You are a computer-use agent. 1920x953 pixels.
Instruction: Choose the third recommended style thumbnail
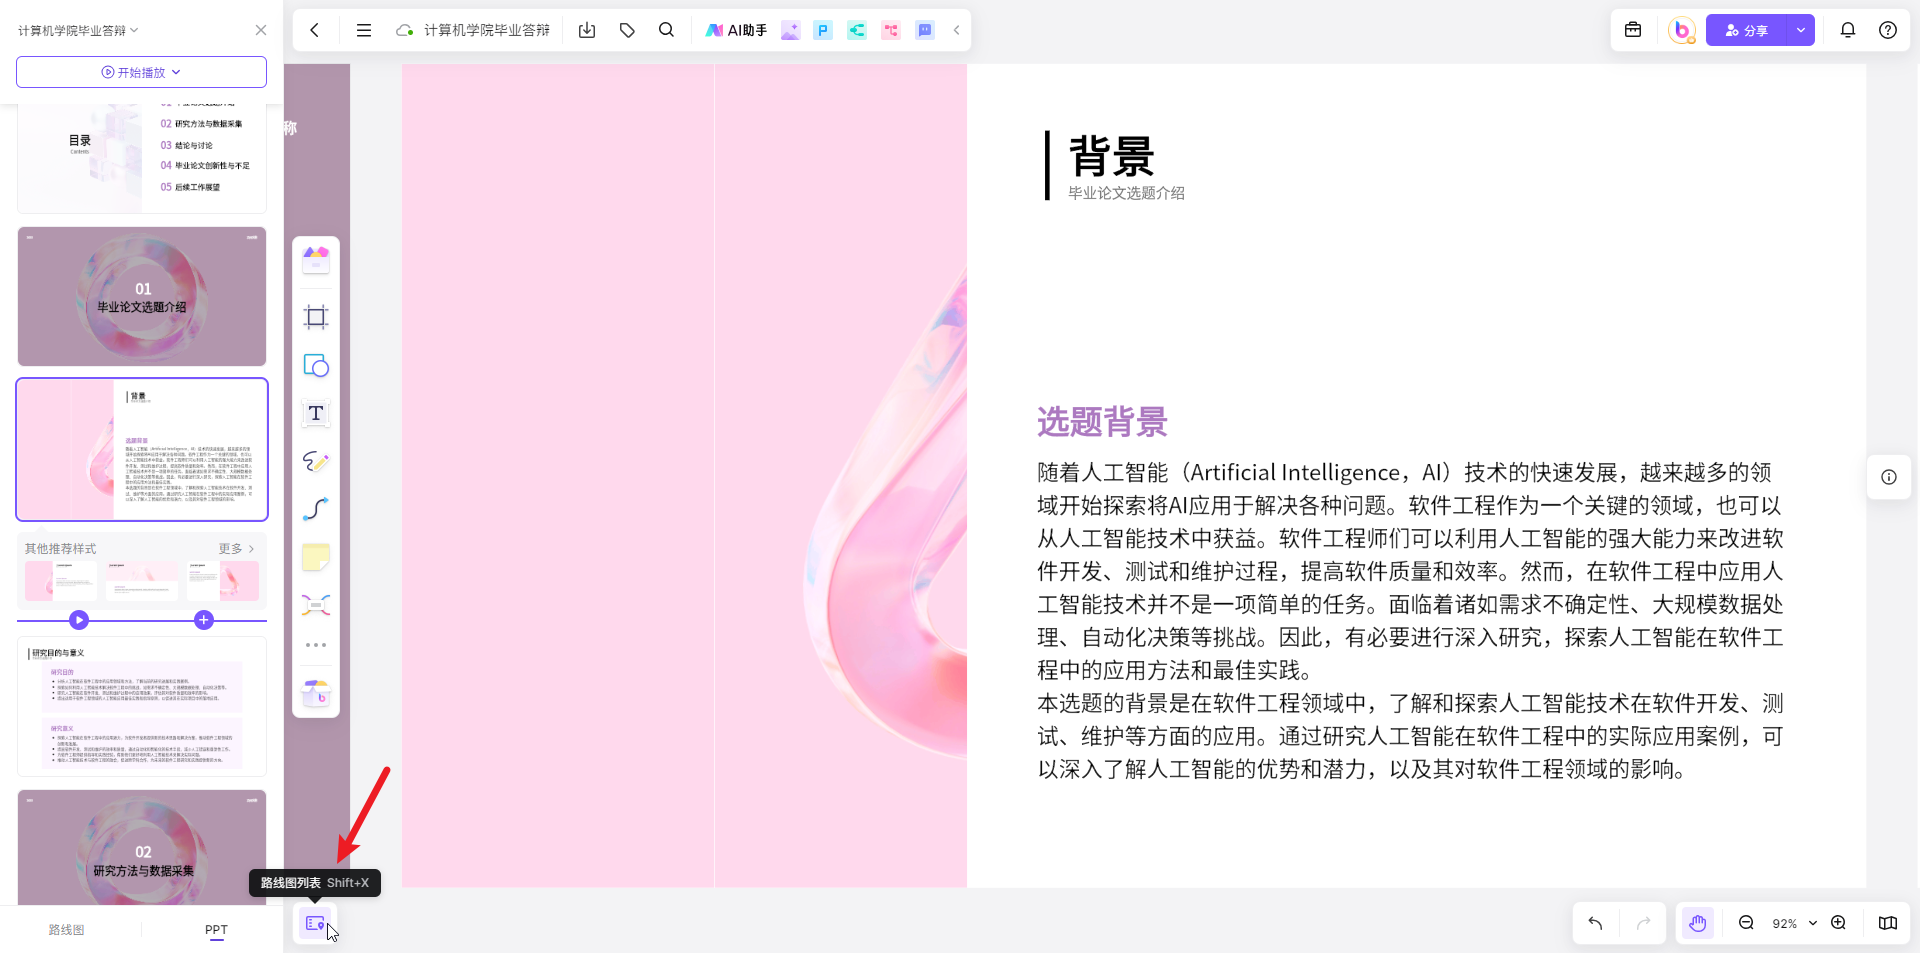pyautogui.click(x=223, y=581)
